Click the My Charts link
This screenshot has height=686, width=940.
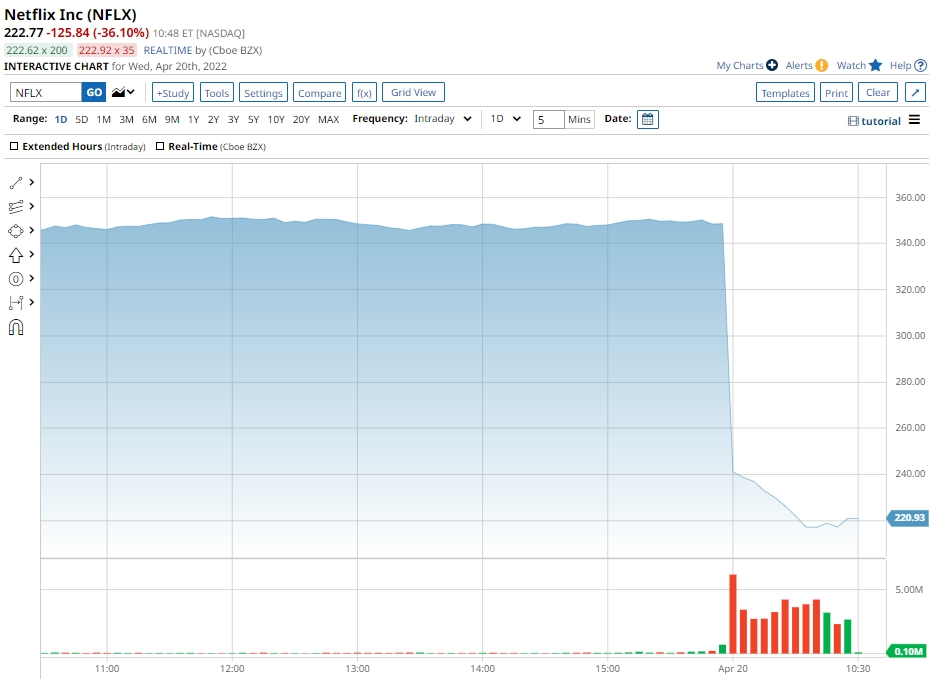click(x=740, y=65)
